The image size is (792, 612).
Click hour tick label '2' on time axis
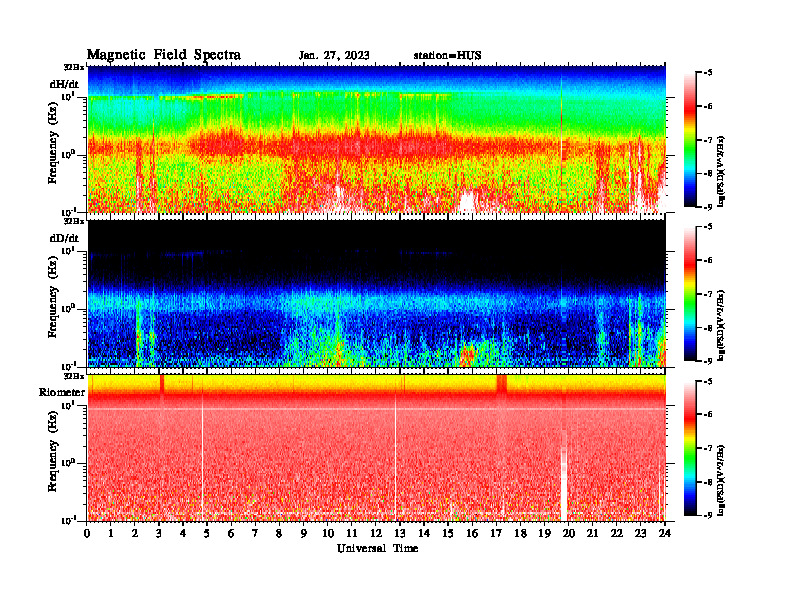pyautogui.click(x=135, y=534)
